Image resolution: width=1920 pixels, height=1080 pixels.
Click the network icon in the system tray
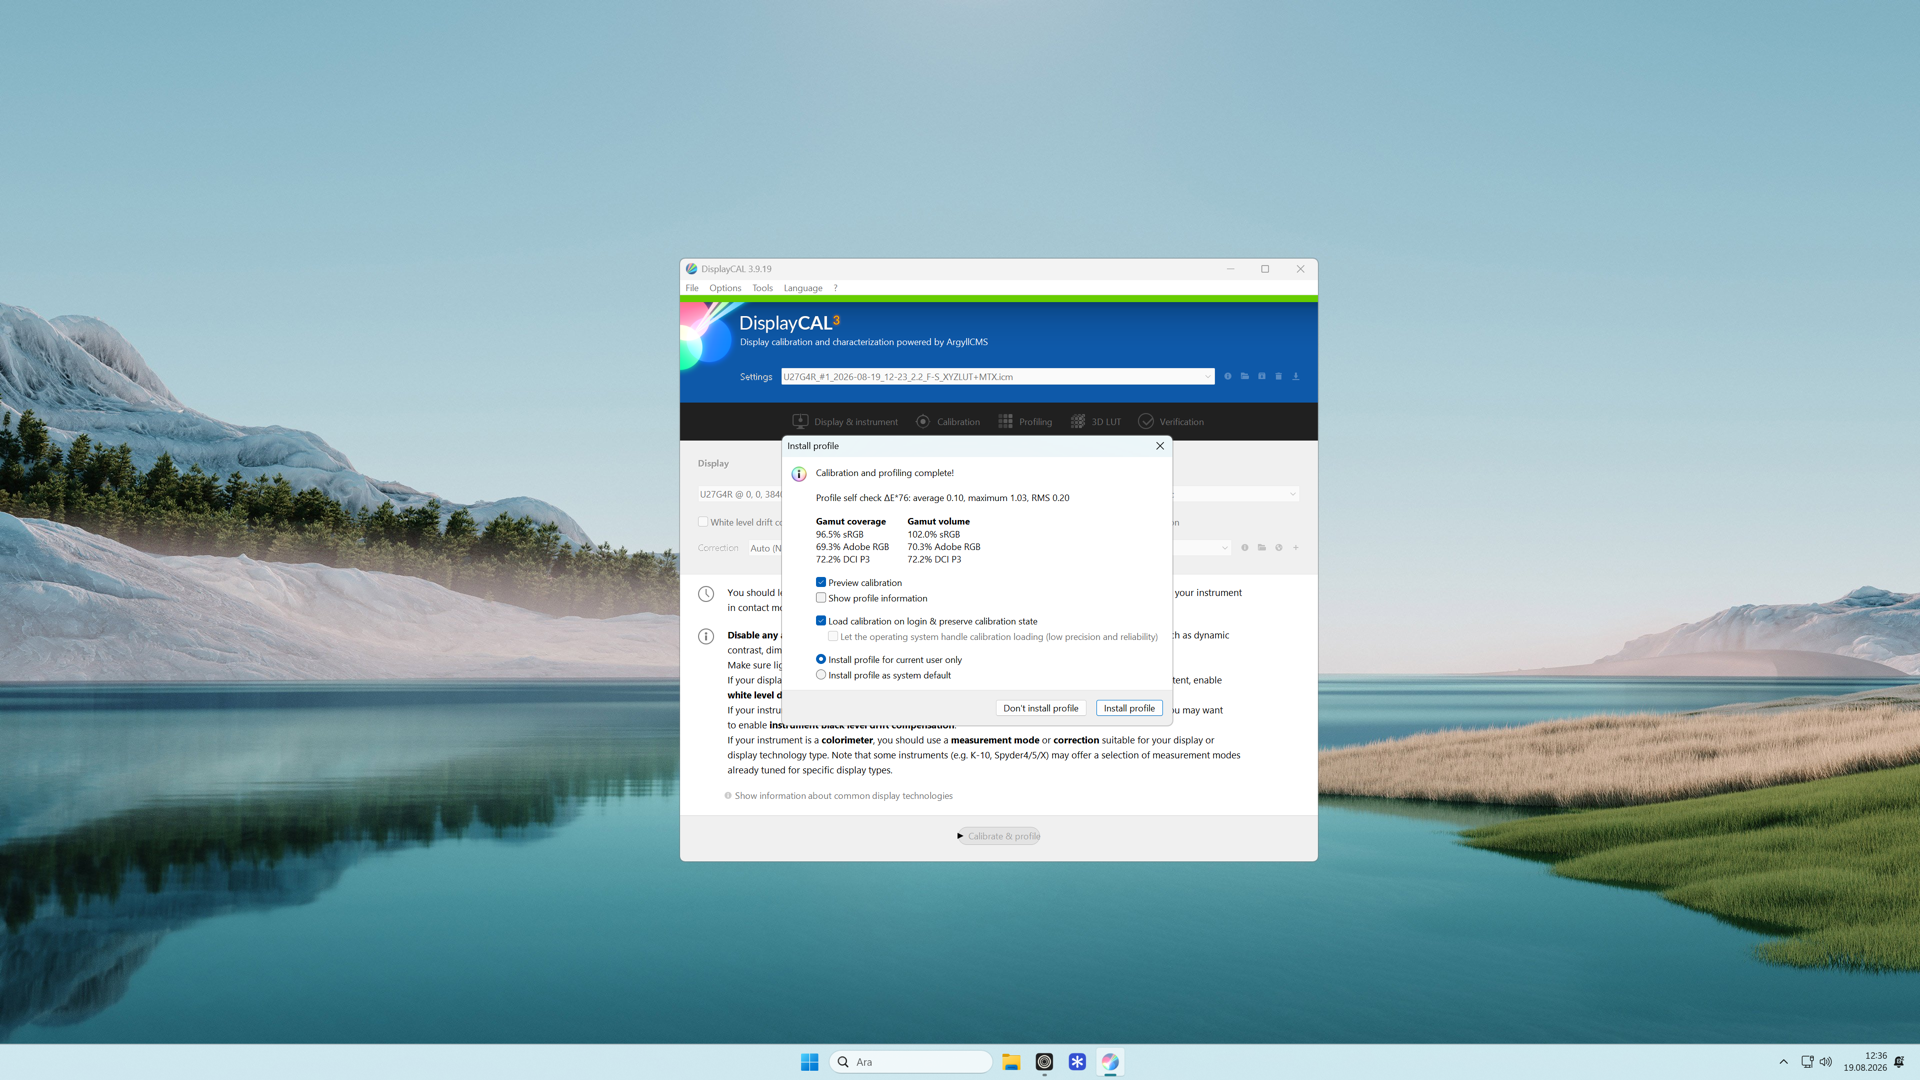click(x=1807, y=1062)
